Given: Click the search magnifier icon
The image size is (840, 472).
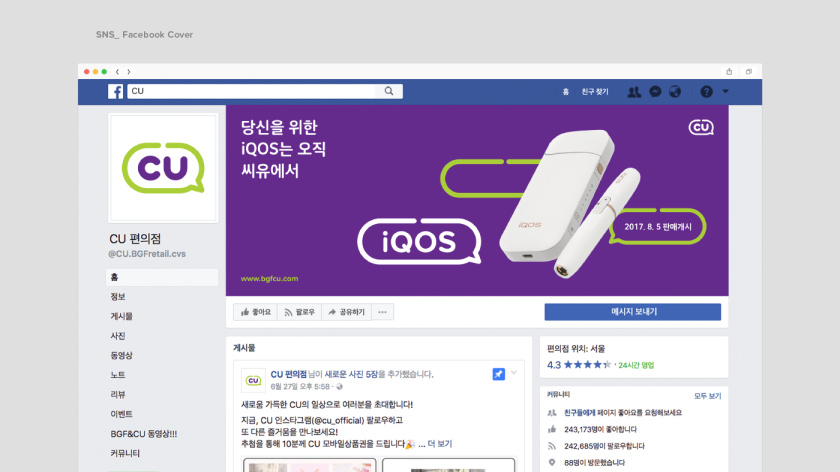Looking at the screenshot, I should [389, 91].
